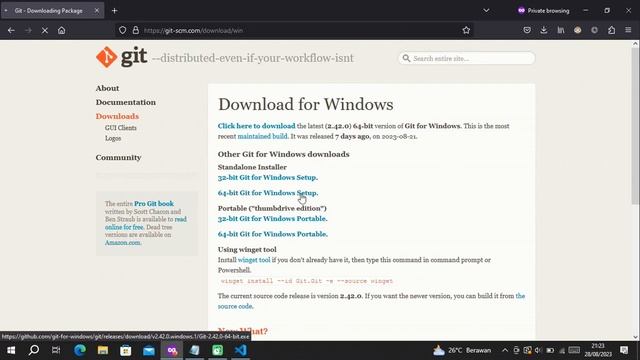Open the About section

[x=107, y=88]
